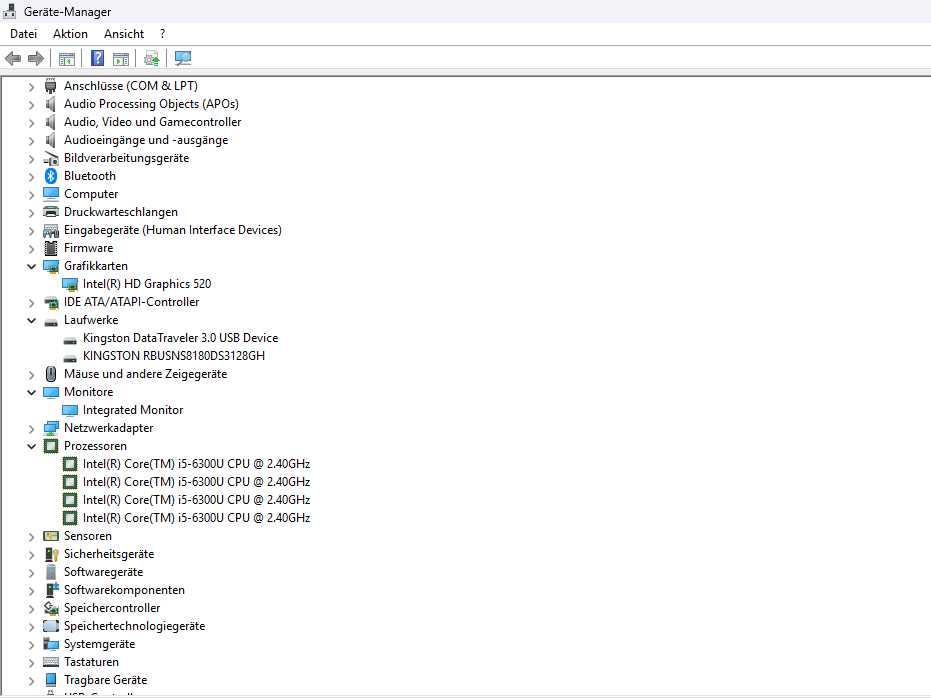Click the Tastaturen keyboard icon
The height and width of the screenshot is (698, 931).
pyautogui.click(x=51, y=662)
